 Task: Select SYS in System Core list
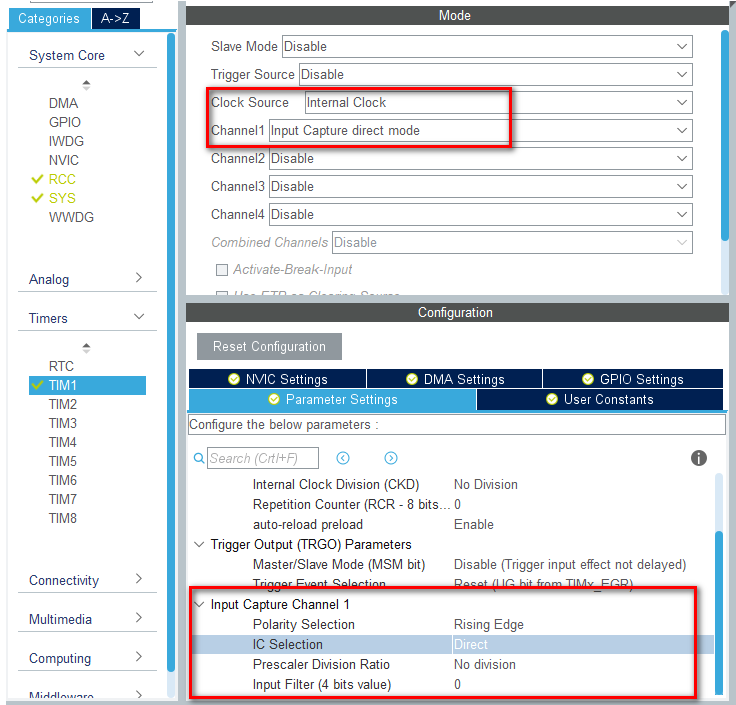tap(62, 198)
